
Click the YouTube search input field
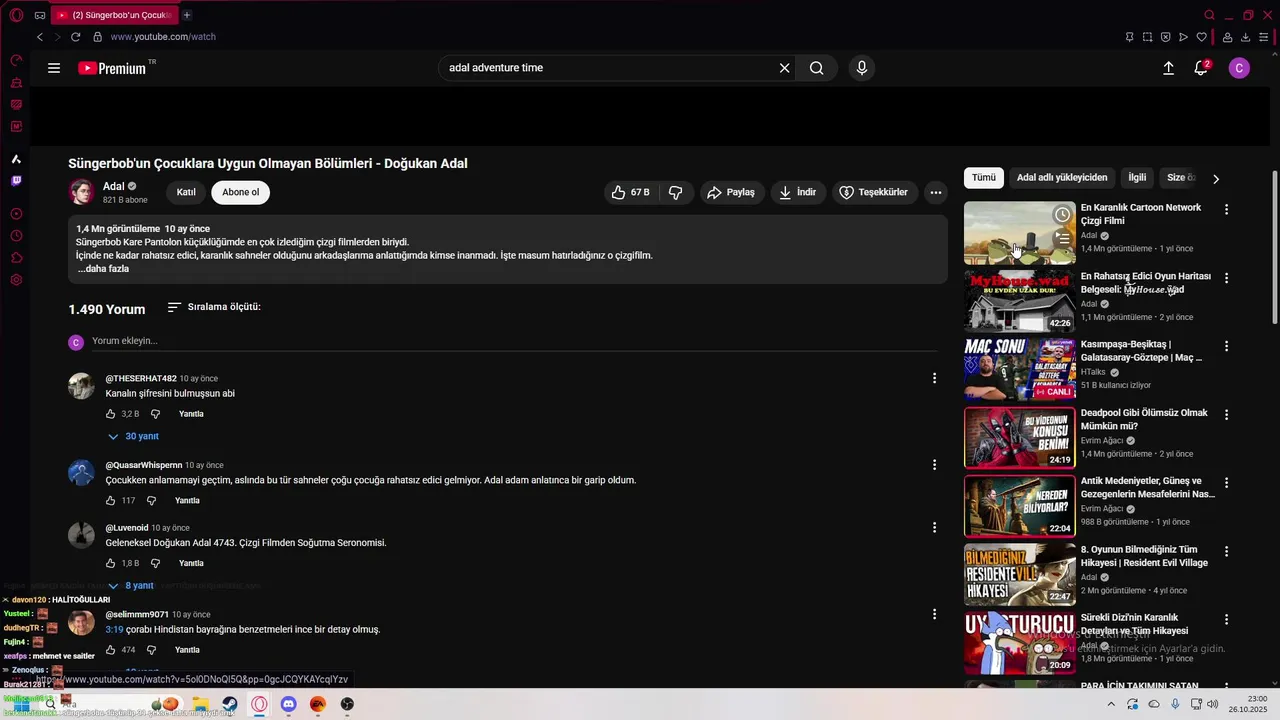609,68
